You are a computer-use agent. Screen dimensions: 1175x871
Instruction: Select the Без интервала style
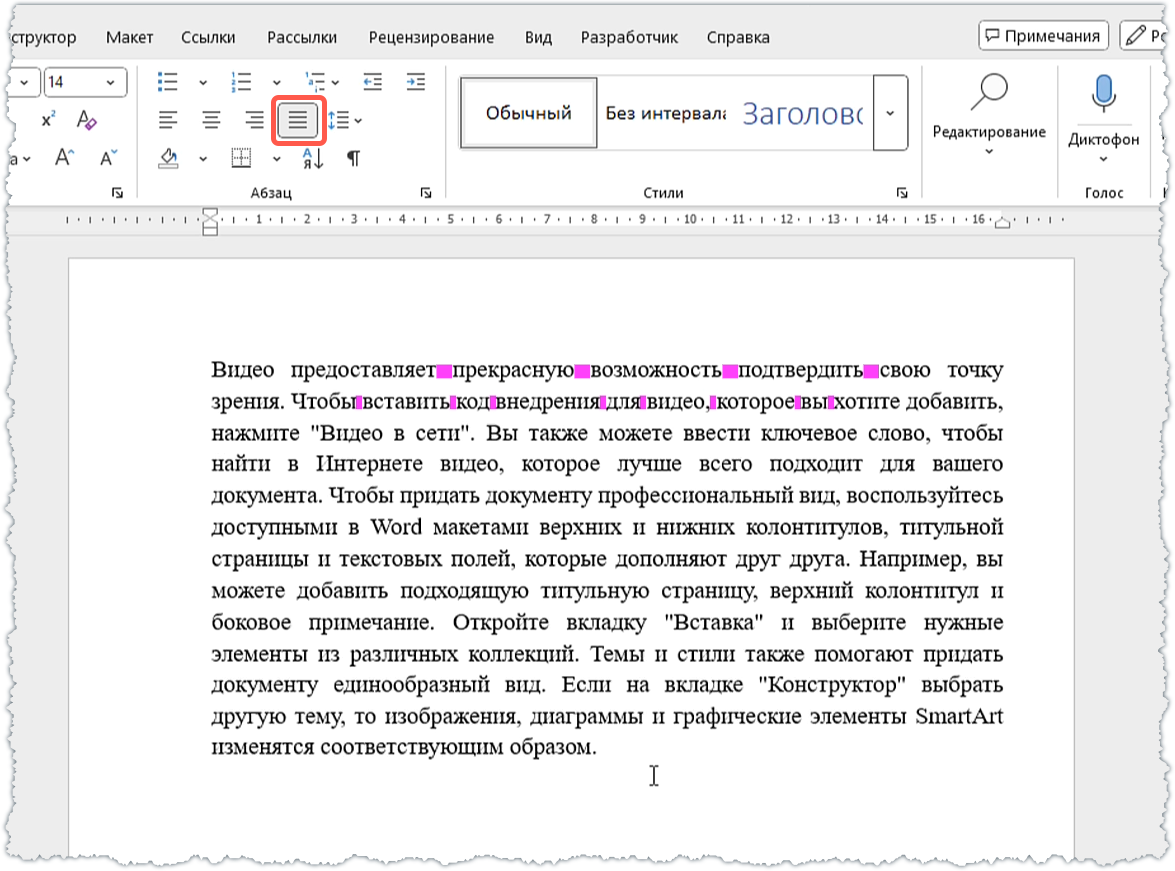coord(665,113)
